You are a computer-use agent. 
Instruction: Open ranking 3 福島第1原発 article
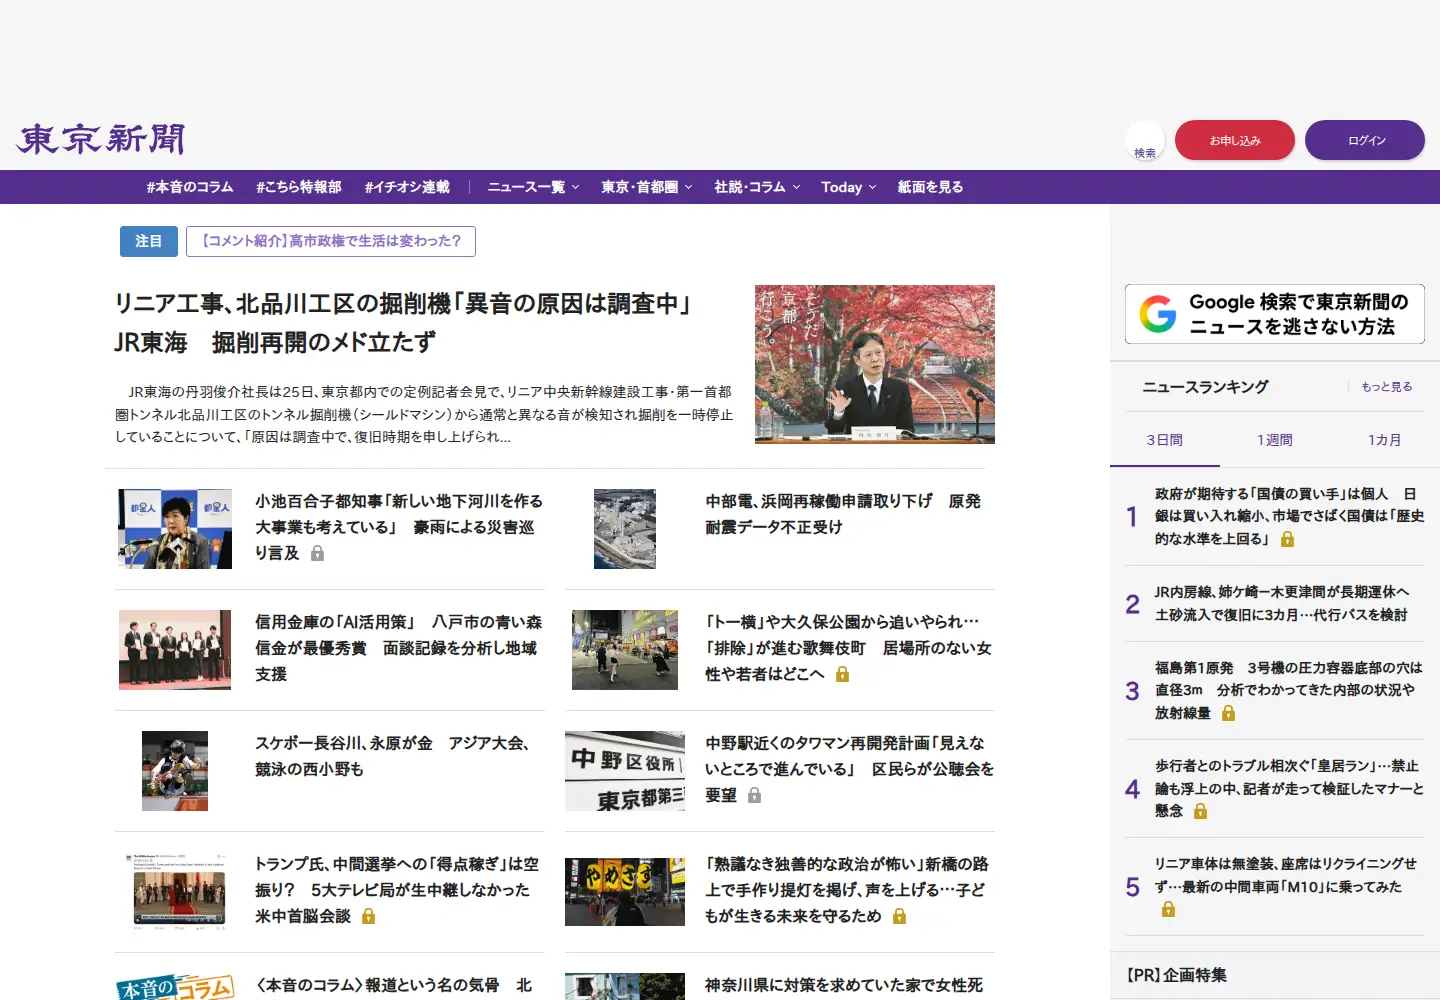[1288, 690]
